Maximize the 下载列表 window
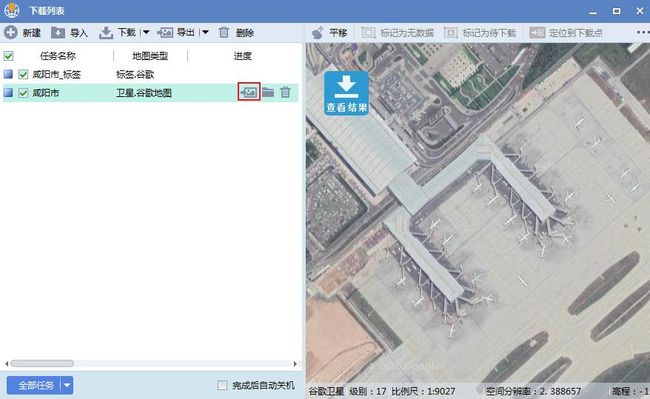The height and width of the screenshot is (399, 650). pos(616,11)
